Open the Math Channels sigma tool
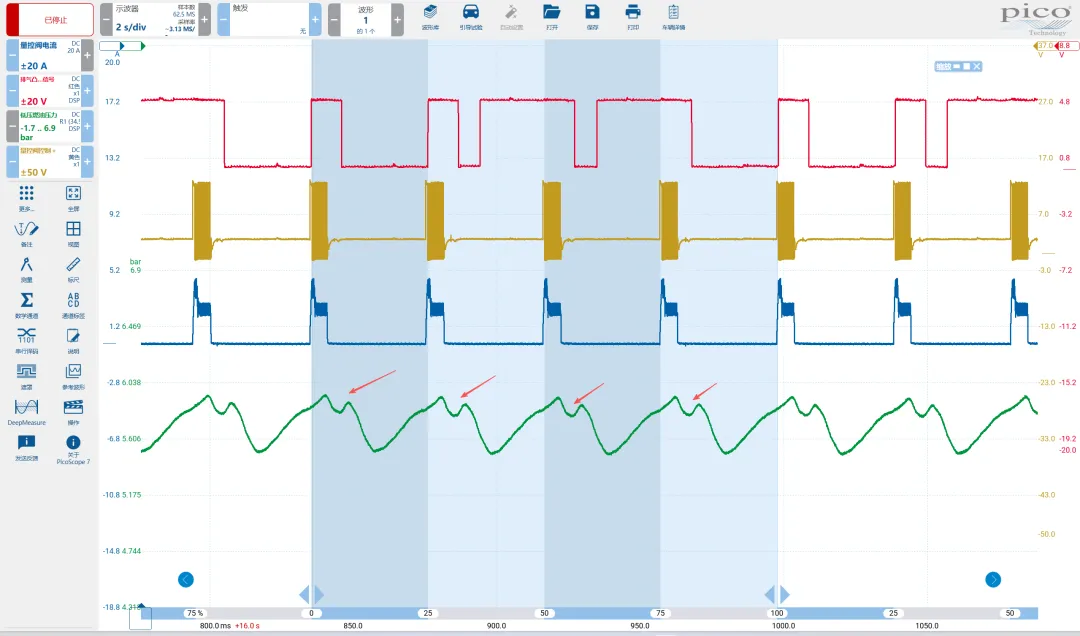The image size is (1080, 636). 27,301
